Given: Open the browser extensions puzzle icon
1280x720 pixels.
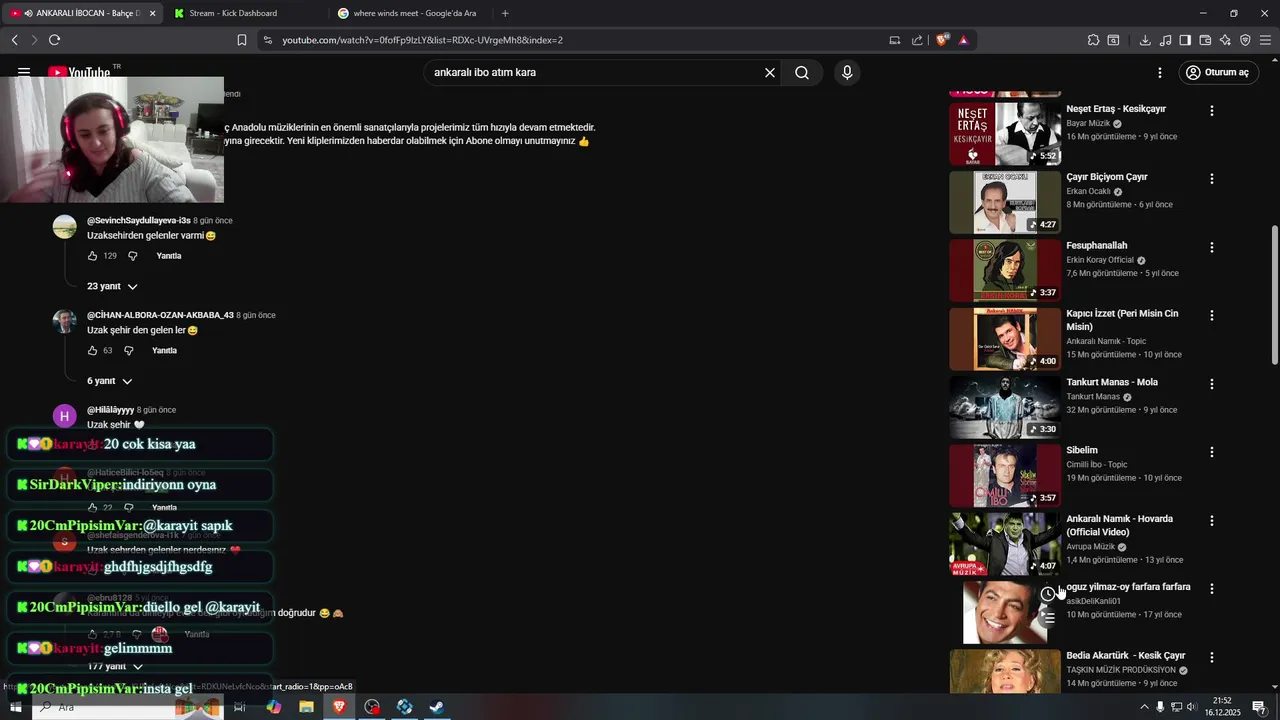Looking at the screenshot, I should 1094,40.
